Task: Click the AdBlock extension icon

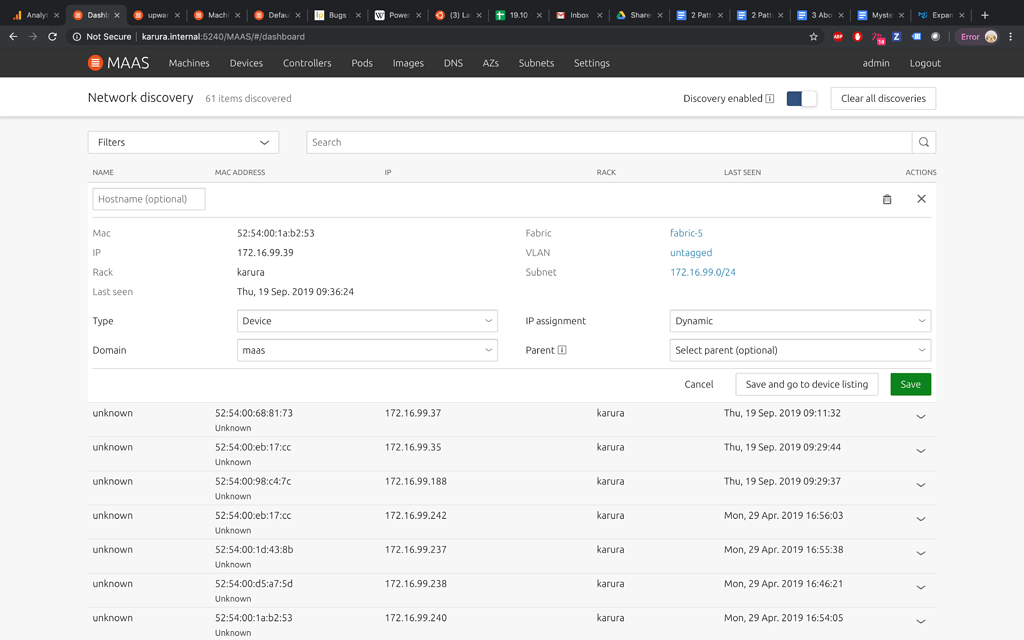Action: click(x=838, y=37)
